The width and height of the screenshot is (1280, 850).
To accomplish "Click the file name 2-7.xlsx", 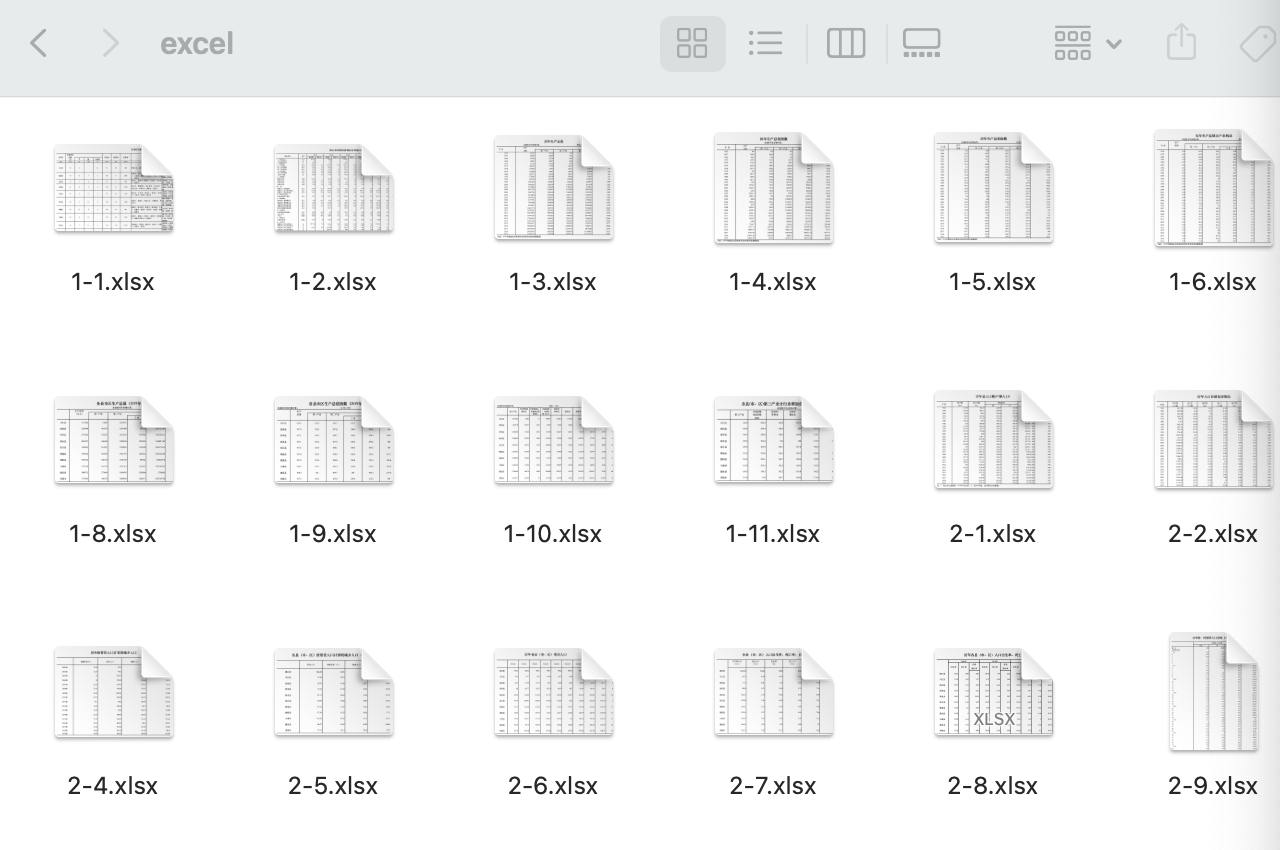I will [773, 786].
